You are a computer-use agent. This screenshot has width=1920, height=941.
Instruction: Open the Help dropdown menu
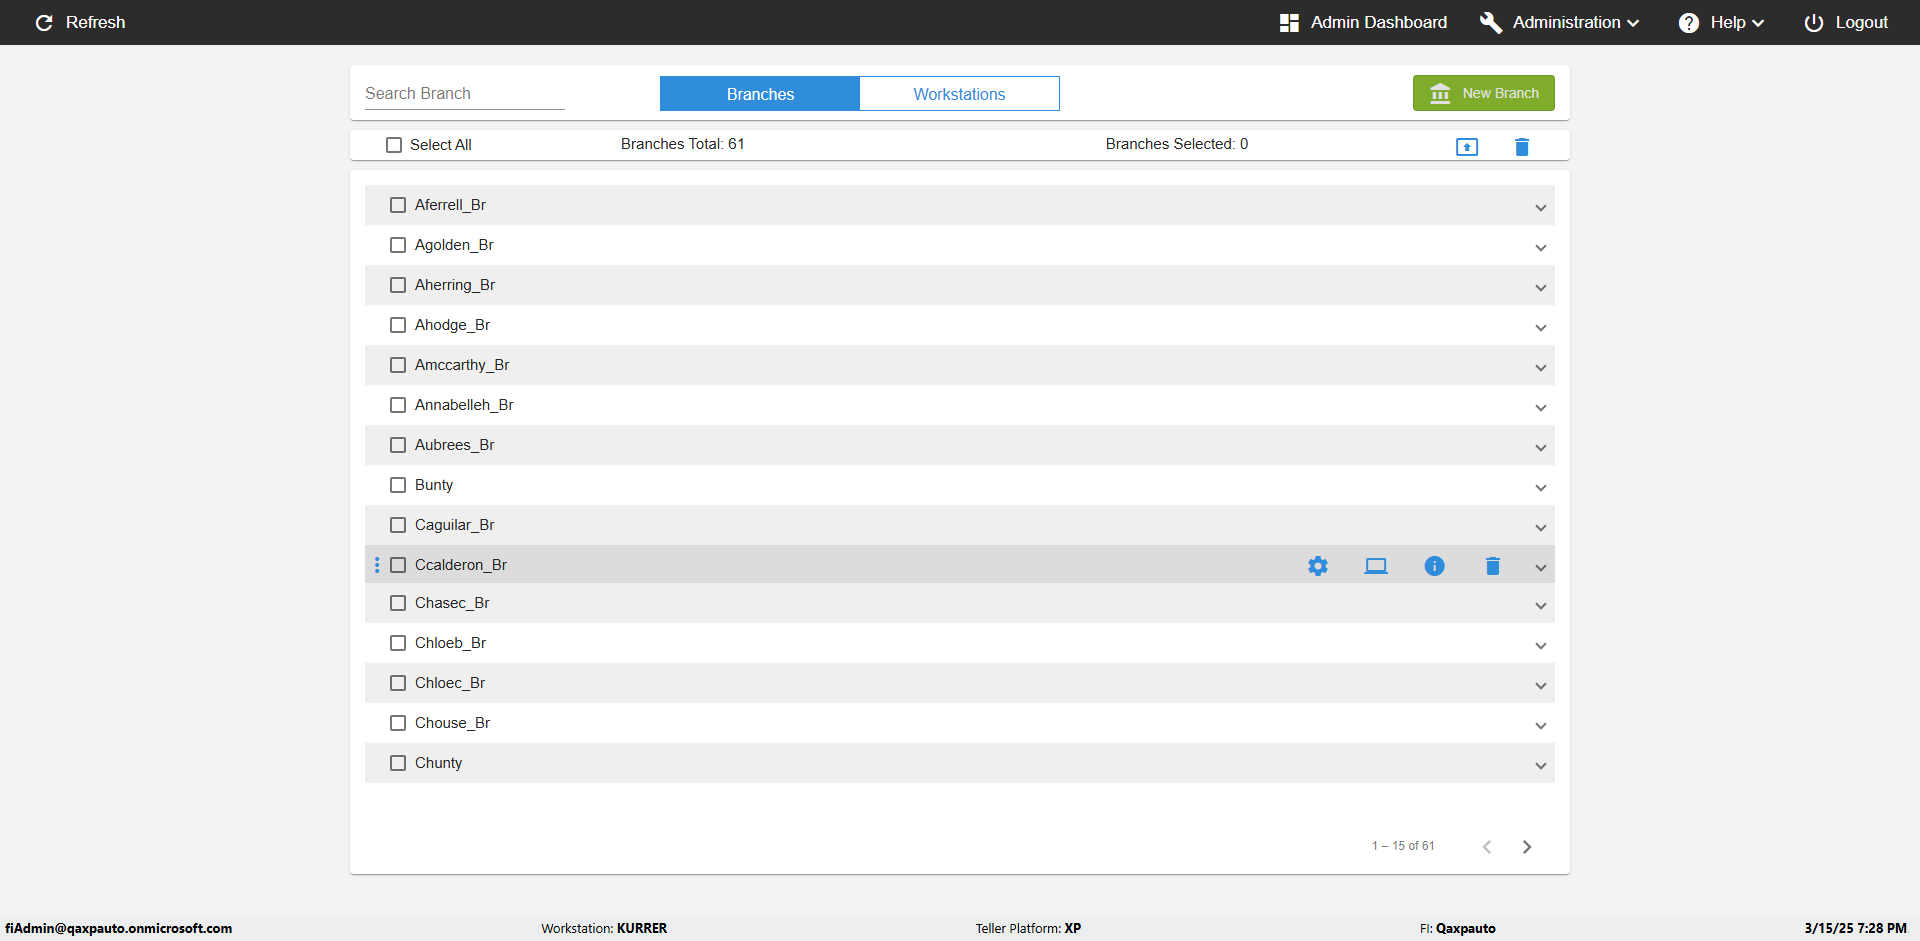click(1721, 22)
